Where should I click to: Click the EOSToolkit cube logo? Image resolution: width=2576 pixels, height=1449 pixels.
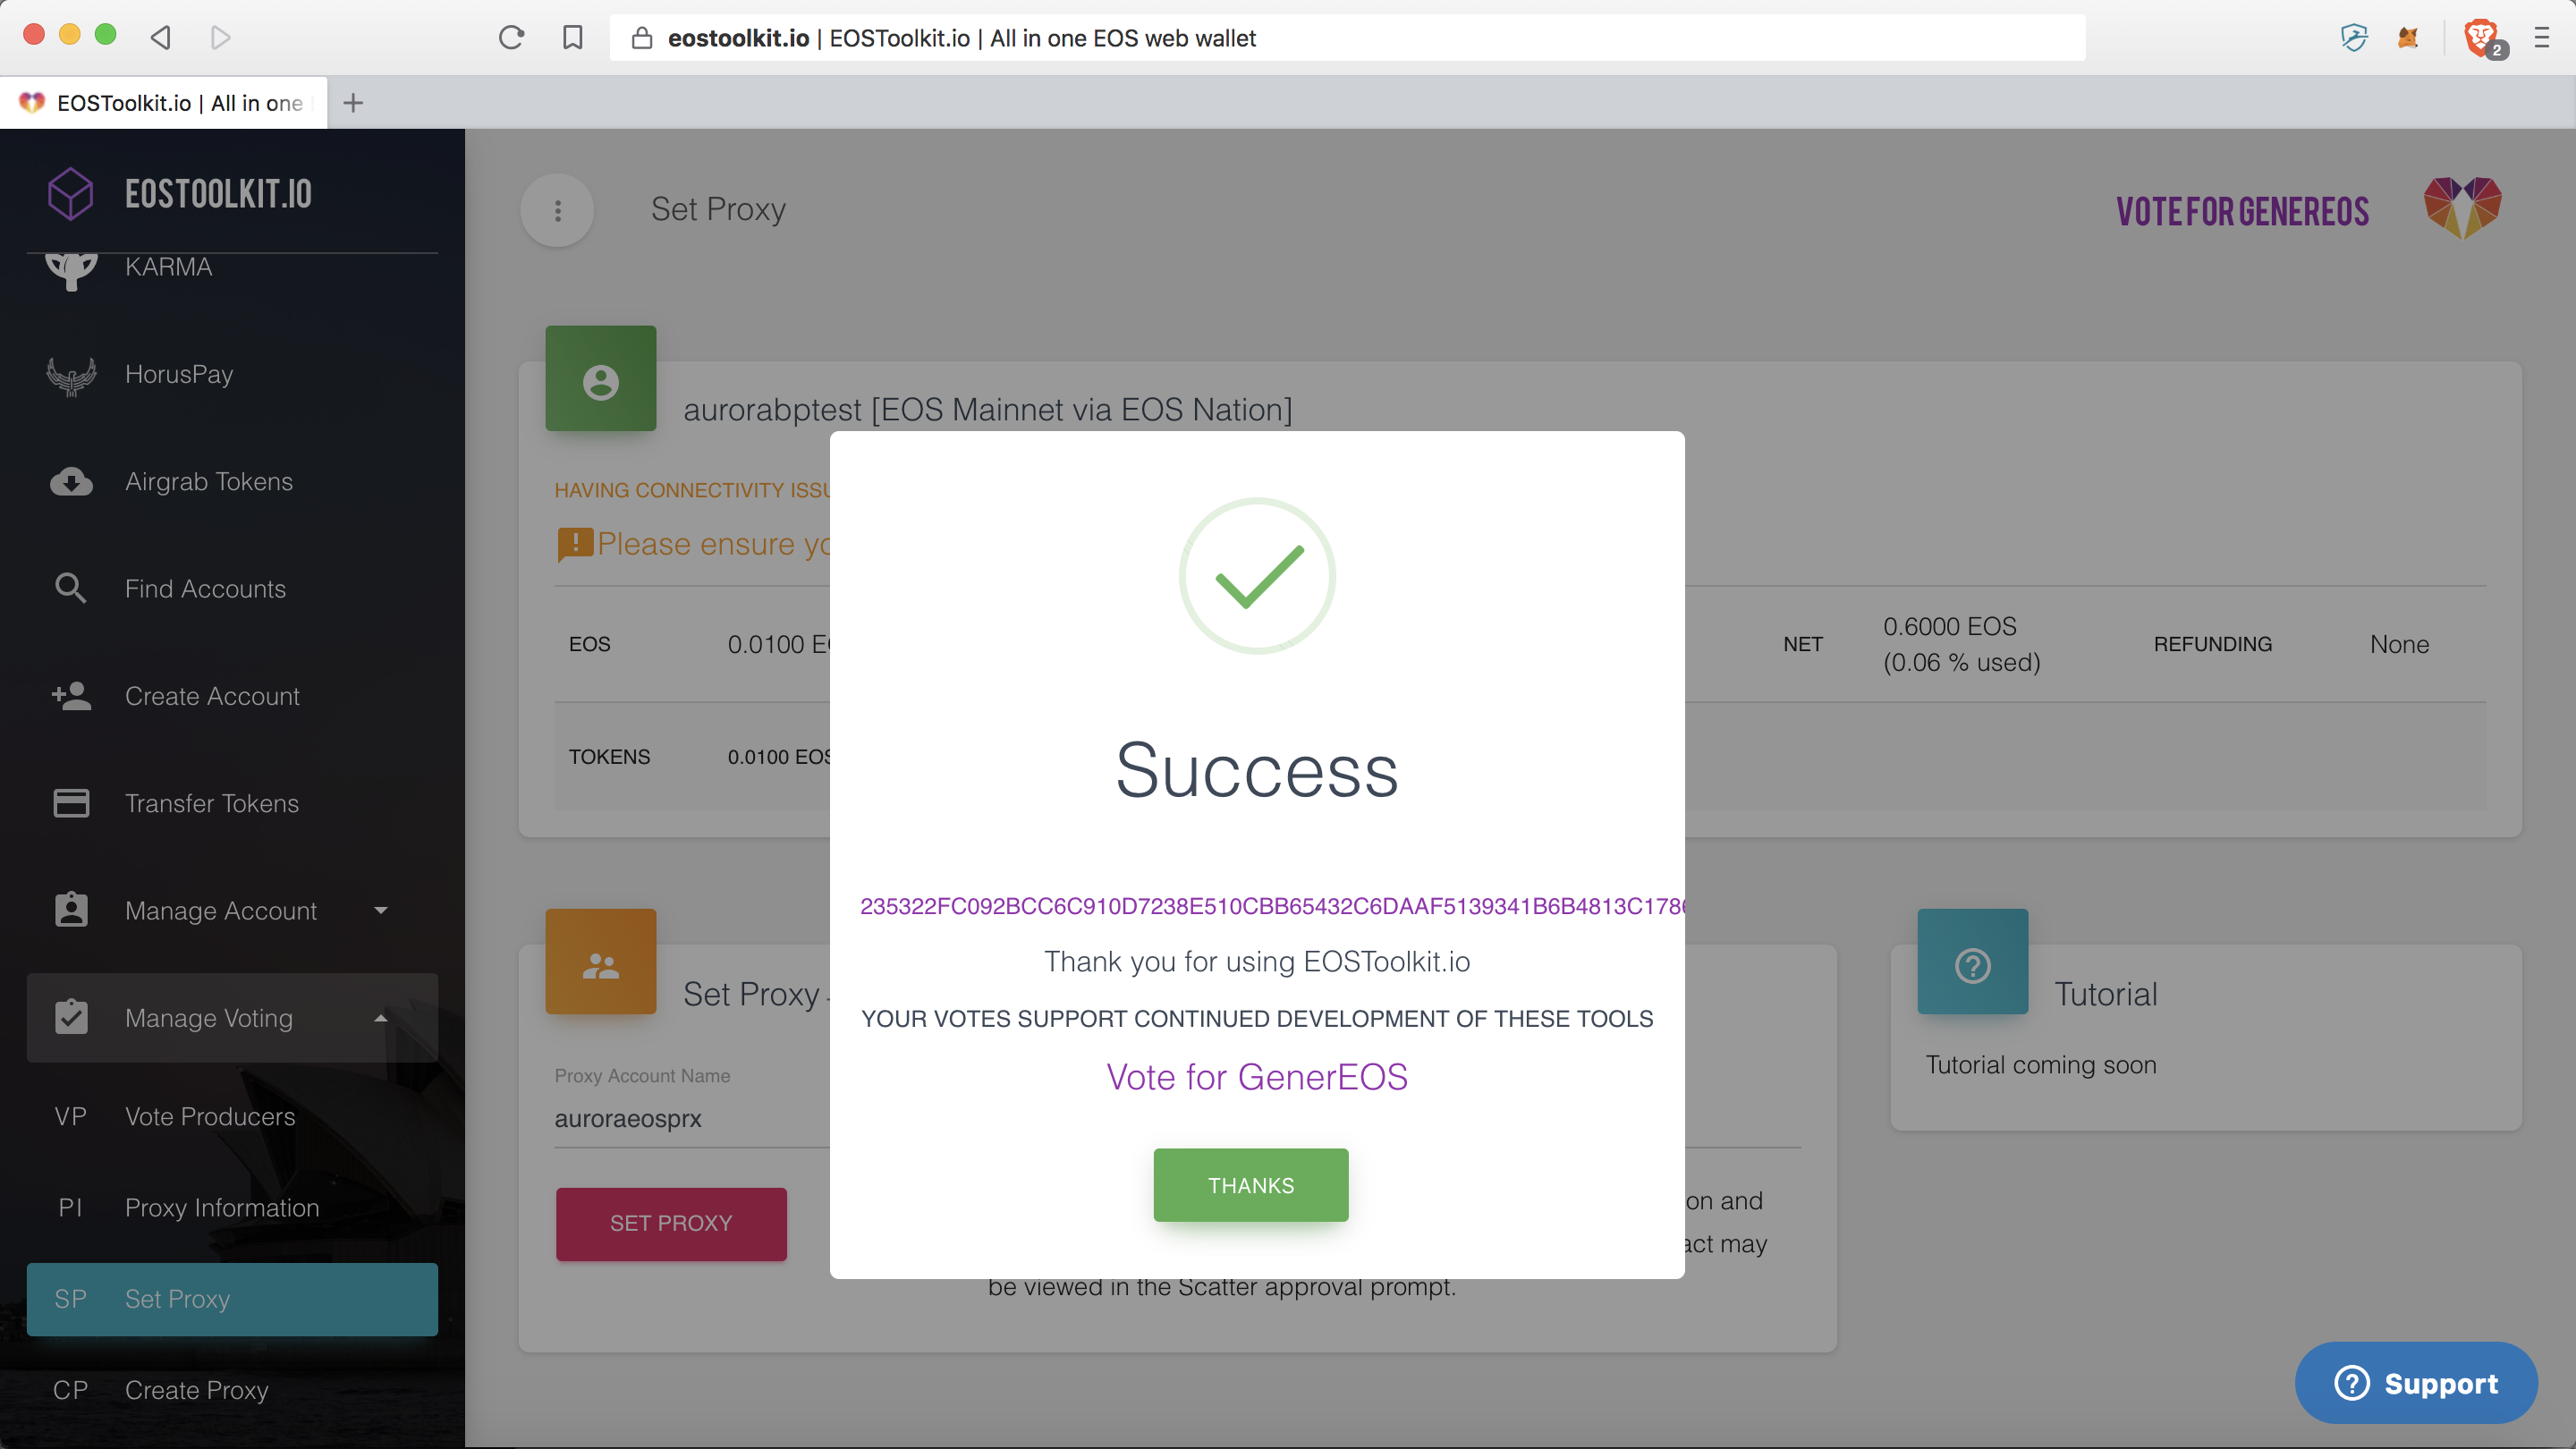tap(71, 193)
